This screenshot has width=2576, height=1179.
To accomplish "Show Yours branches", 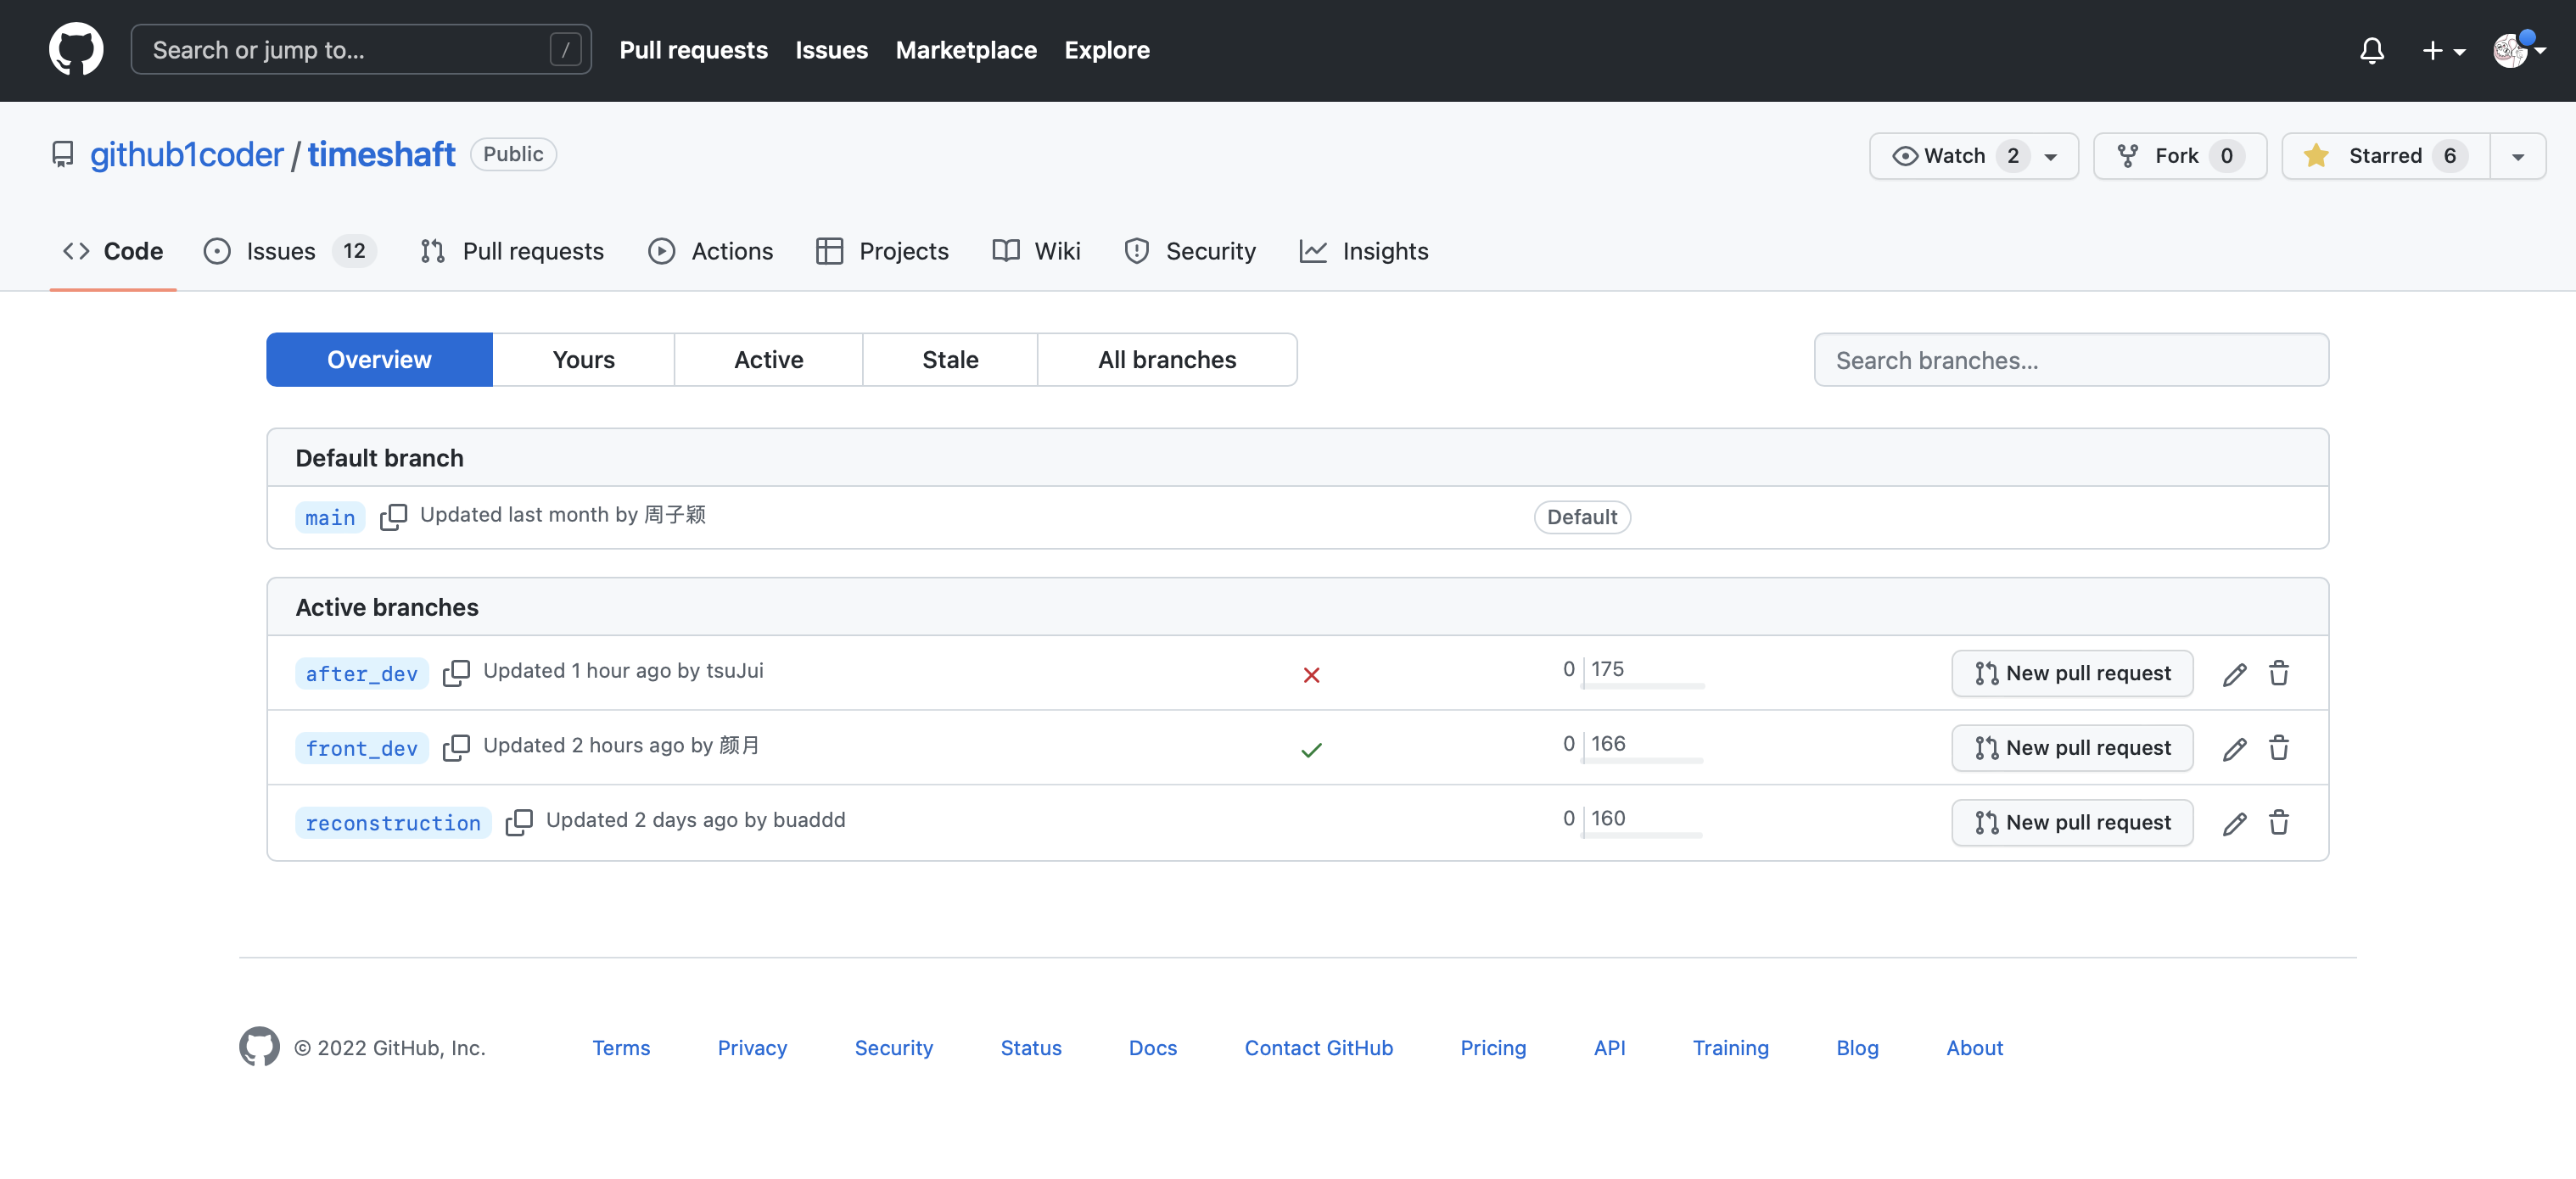I will tap(583, 359).
